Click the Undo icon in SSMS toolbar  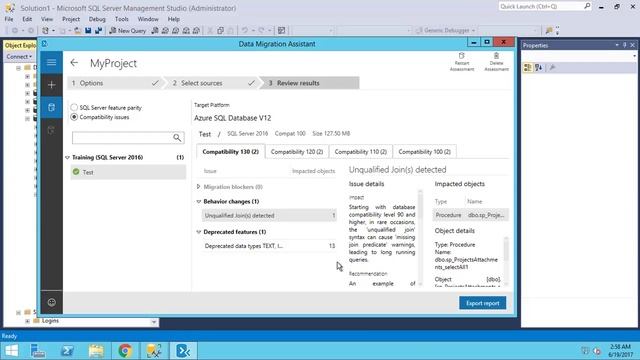coord(244,31)
